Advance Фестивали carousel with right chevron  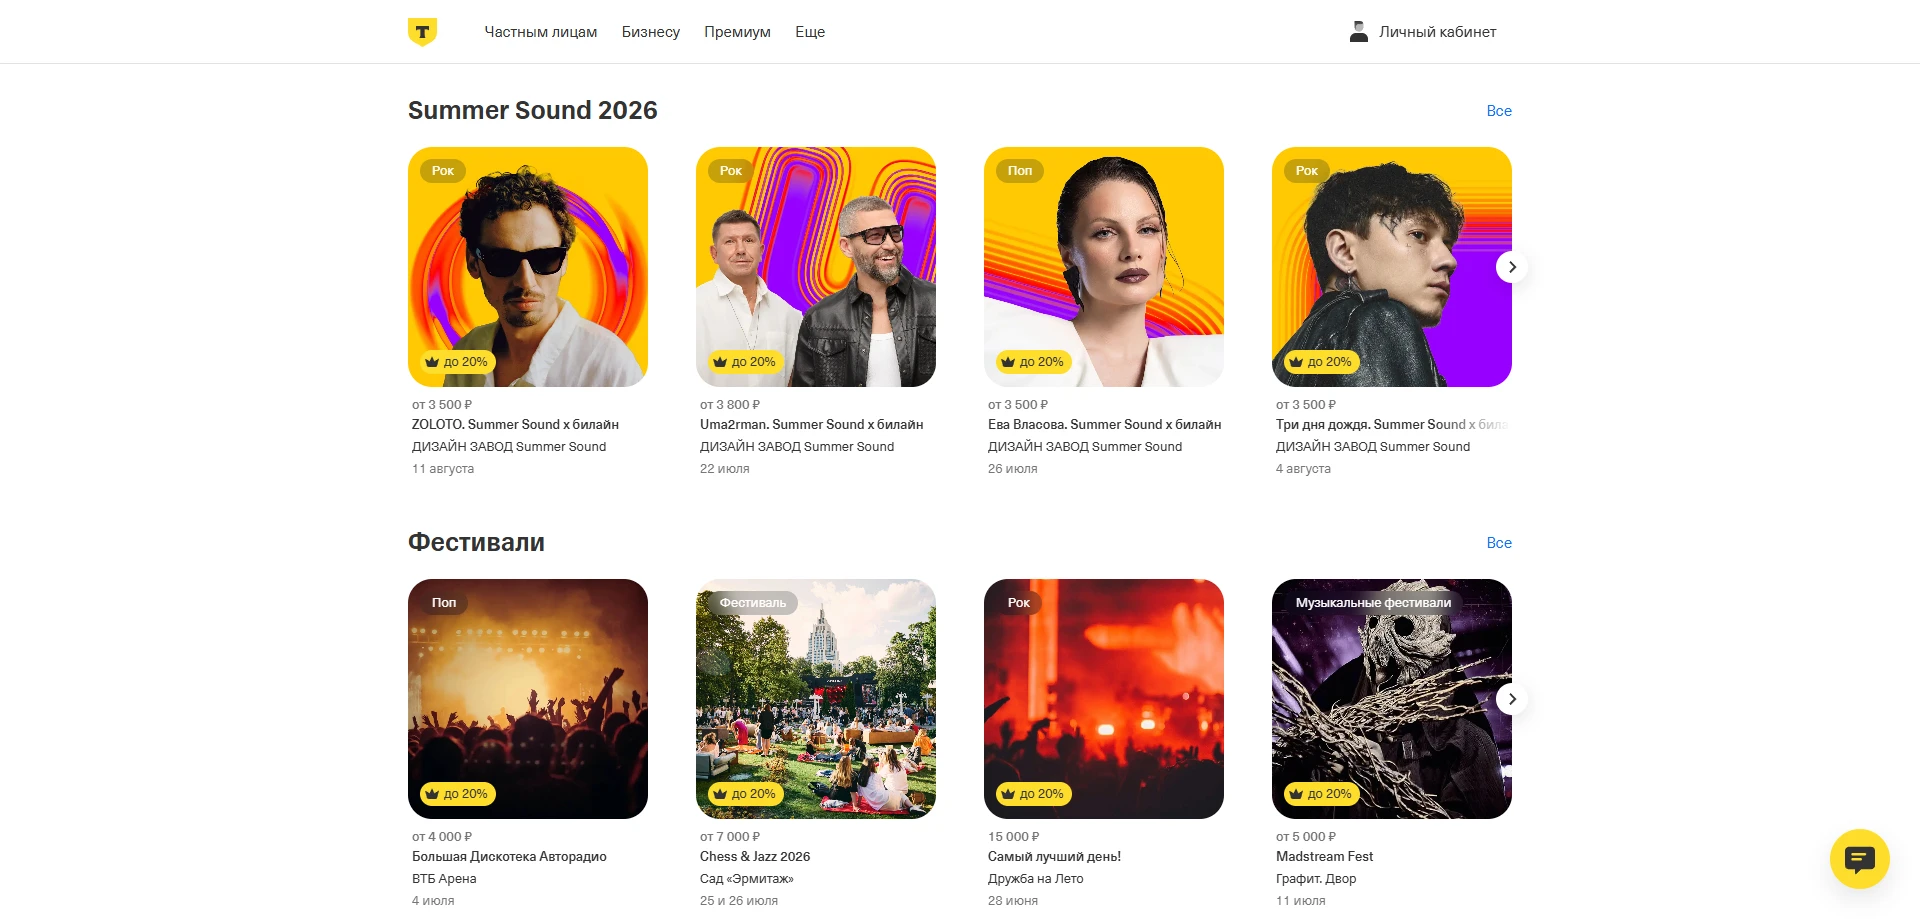(x=1512, y=699)
